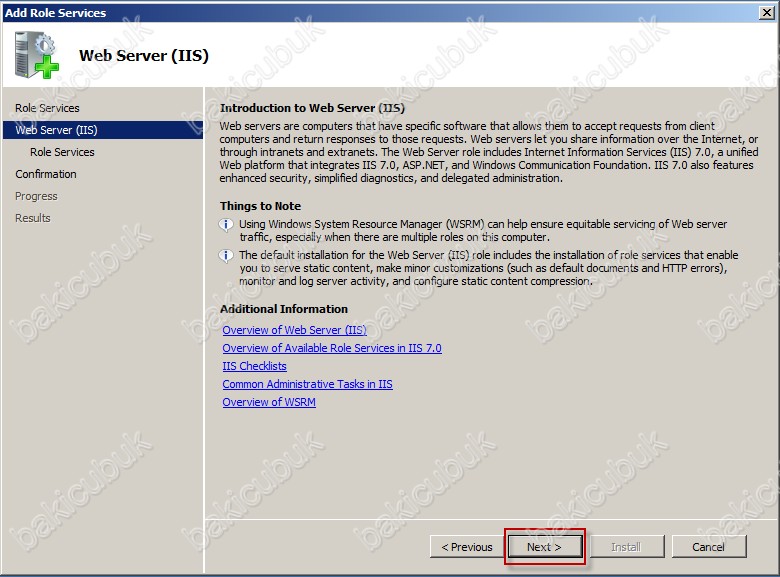Close the Add Role Services dialog

pos(768,13)
